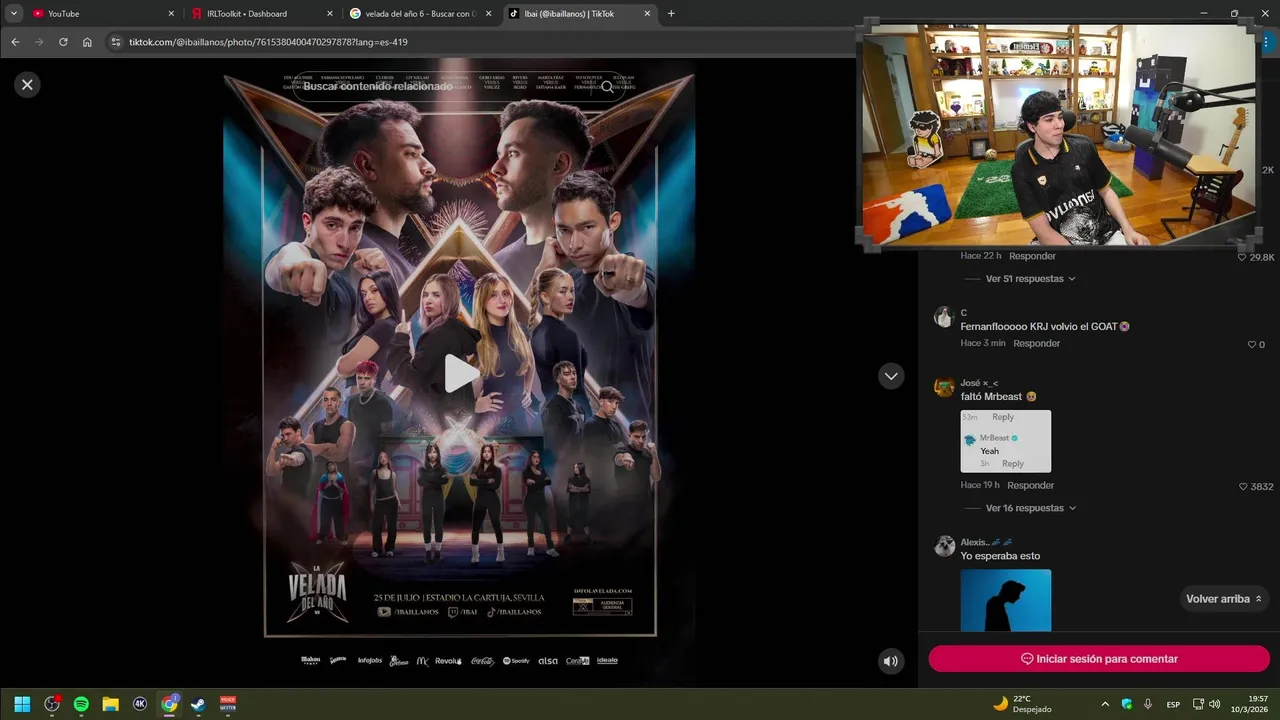Open the blue silhouette image in Alexis's comment
Image resolution: width=1280 pixels, height=720 pixels.
coord(1006,600)
